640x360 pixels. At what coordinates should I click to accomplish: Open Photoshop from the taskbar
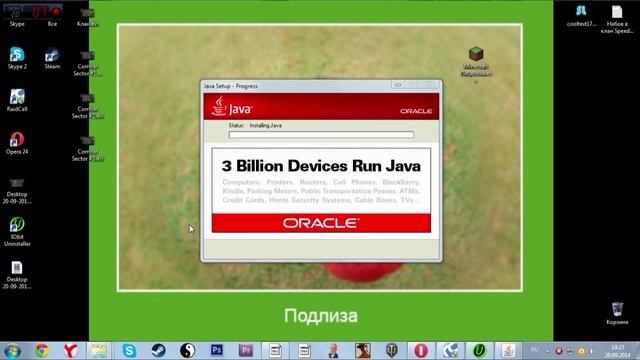point(217,350)
